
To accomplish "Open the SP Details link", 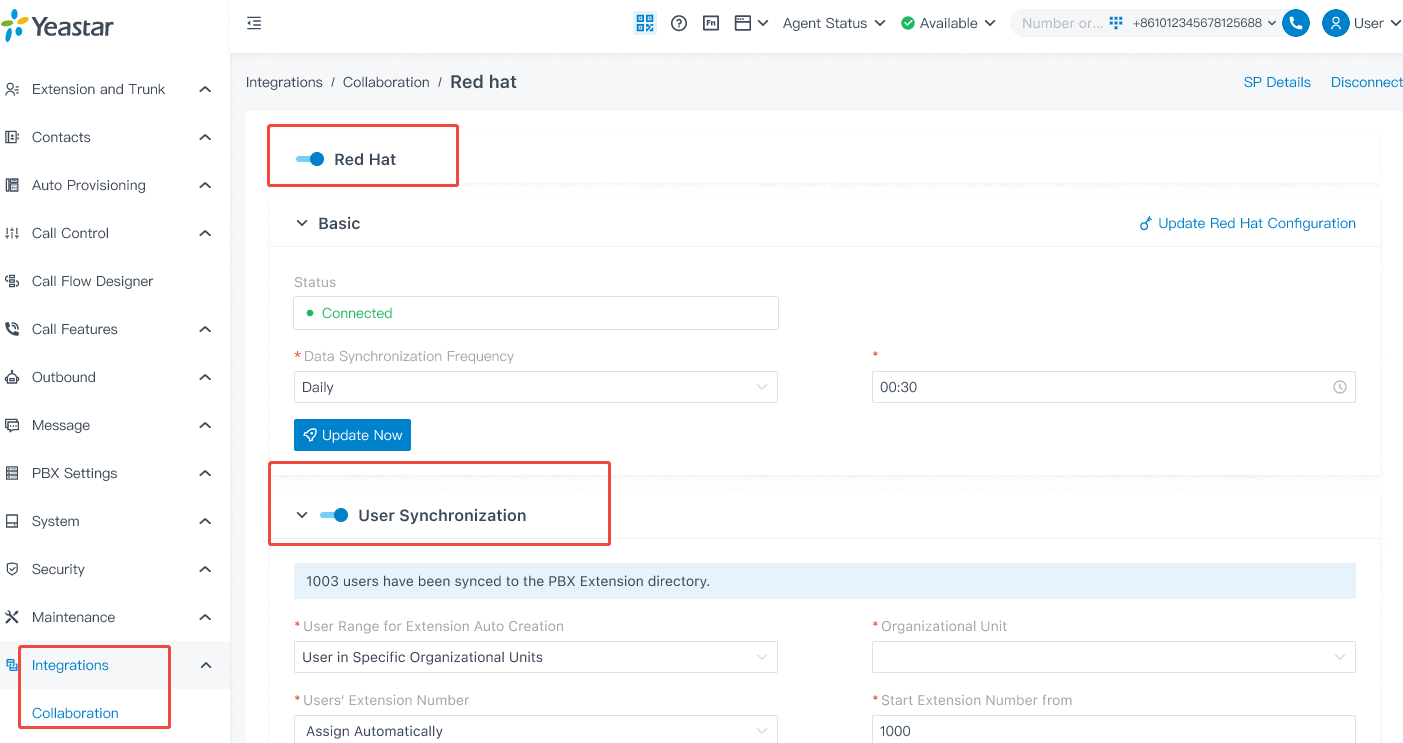I will point(1276,82).
